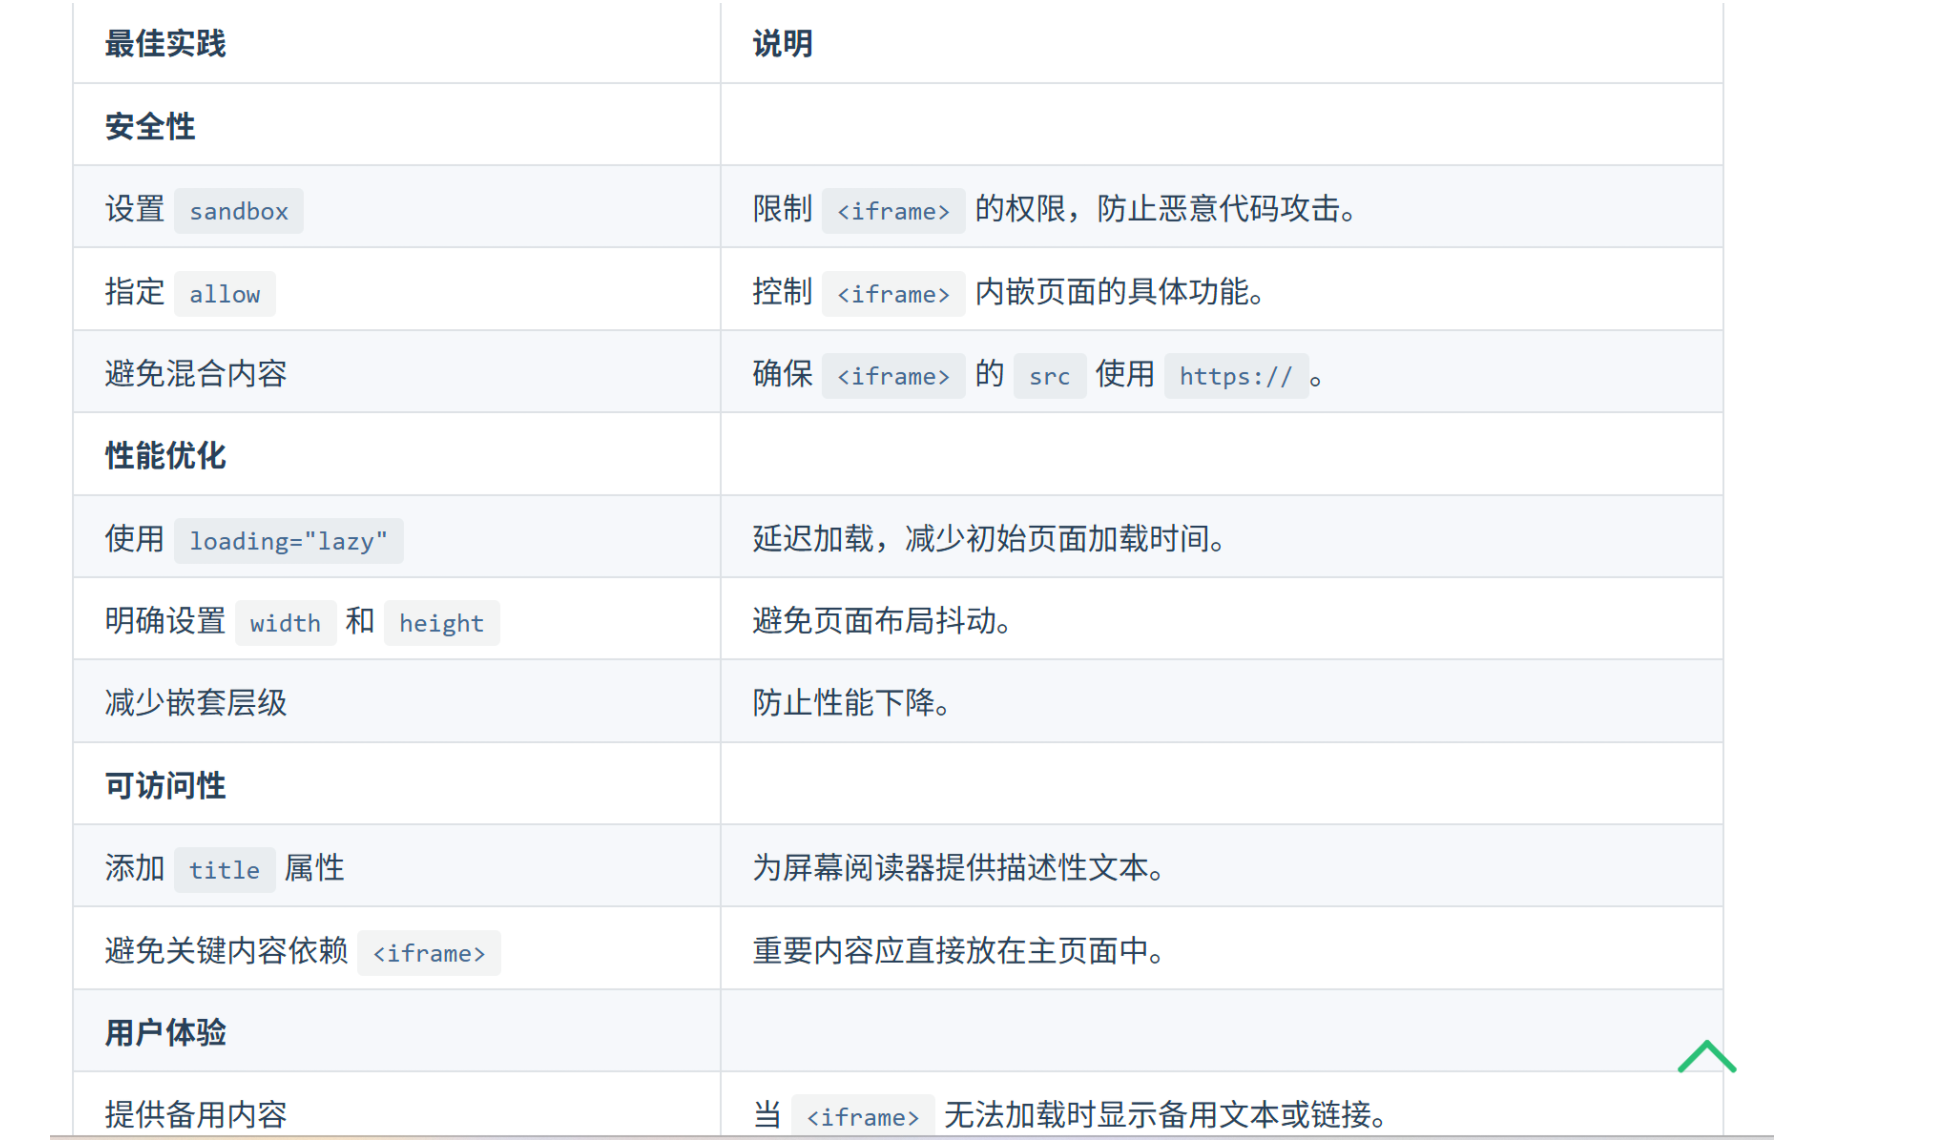Click the title code tag

tap(224, 870)
